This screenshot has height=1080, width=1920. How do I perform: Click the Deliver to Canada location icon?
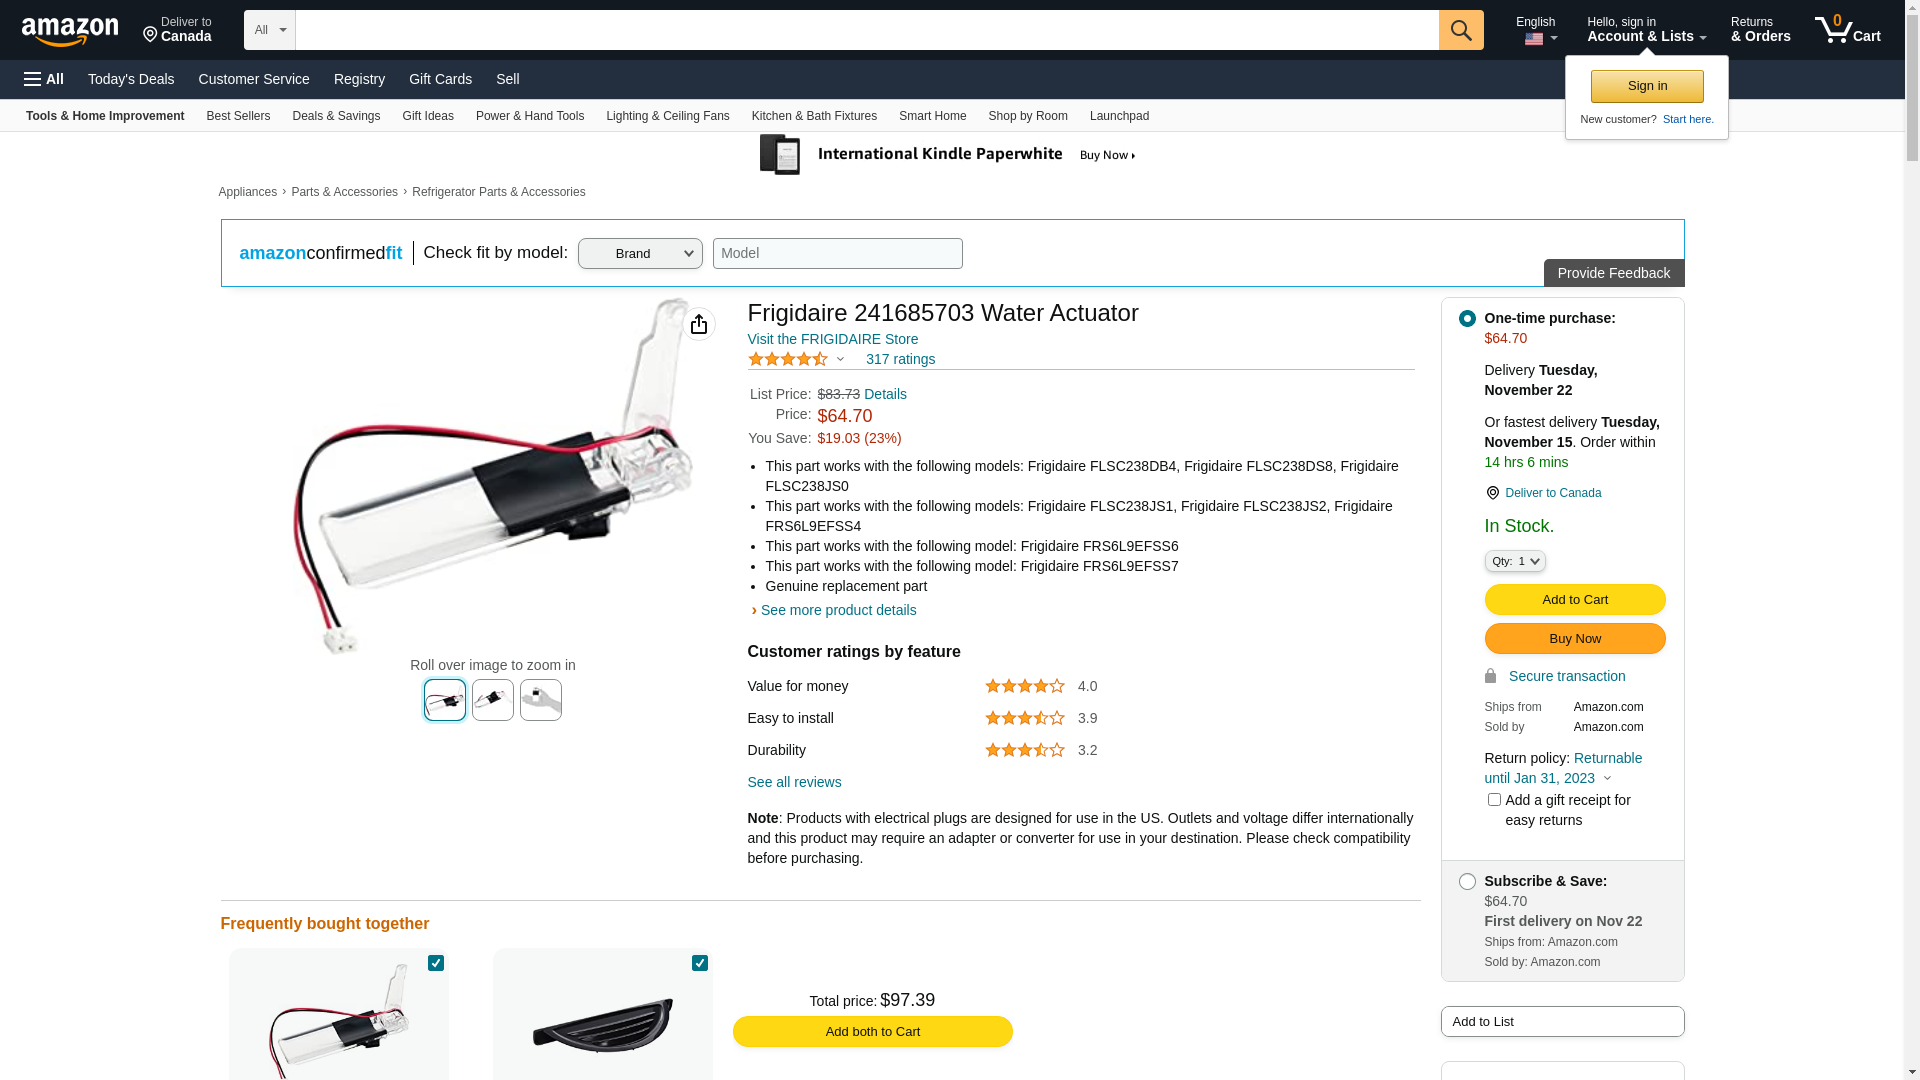coord(150,36)
